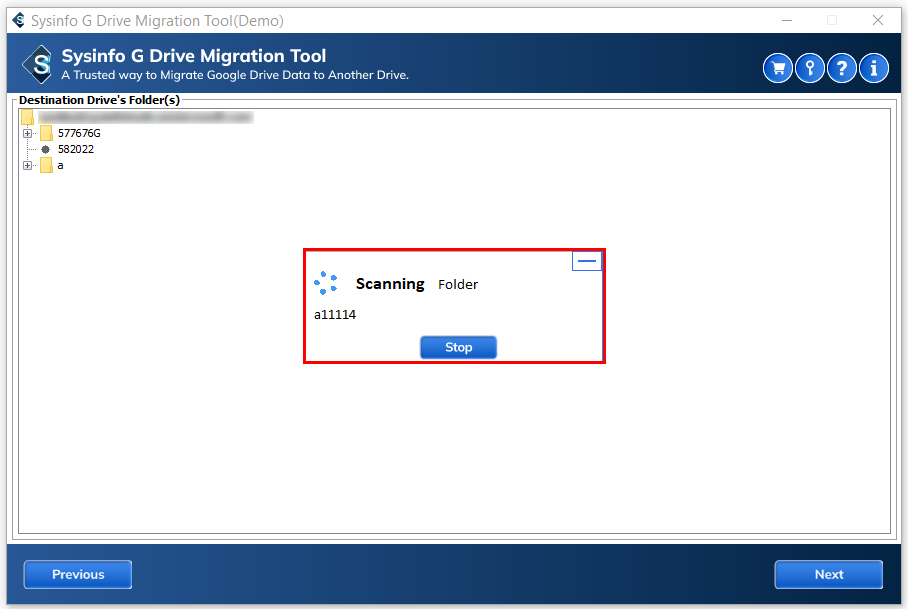This screenshot has width=908, height=609.
Task: Click the Sysinfo logo in header
Action: point(38,64)
